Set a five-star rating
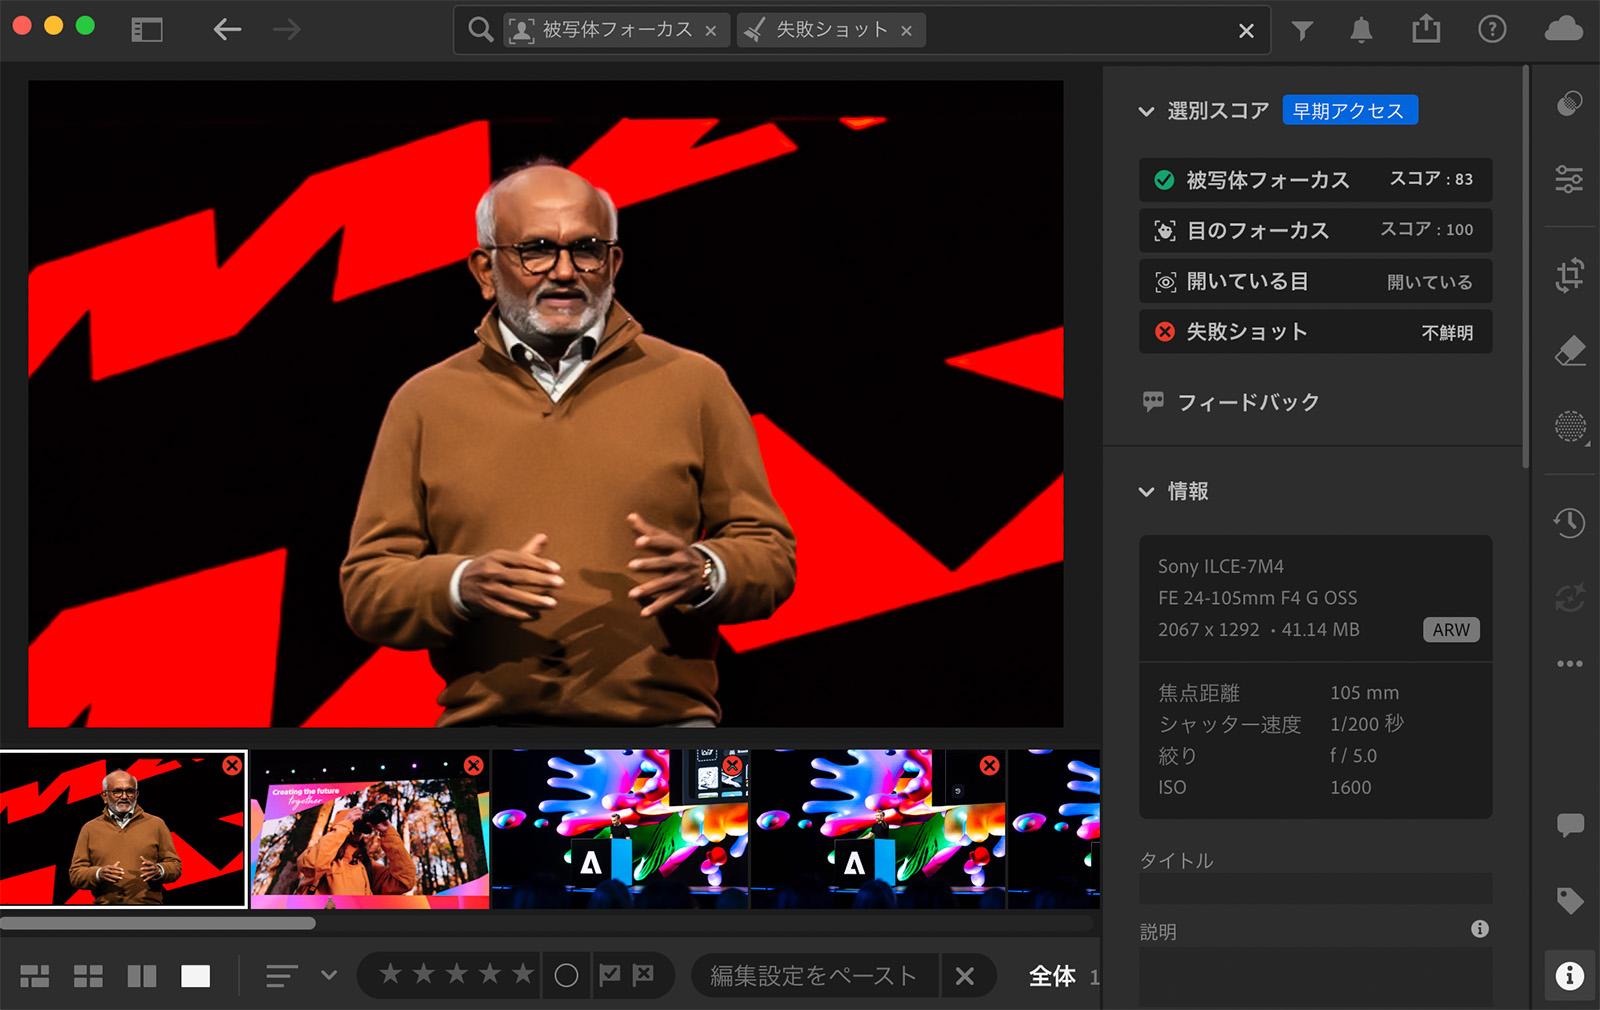Image resolution: width=1600 pixels, height=1010 pixels. click(x=521, y=971)
